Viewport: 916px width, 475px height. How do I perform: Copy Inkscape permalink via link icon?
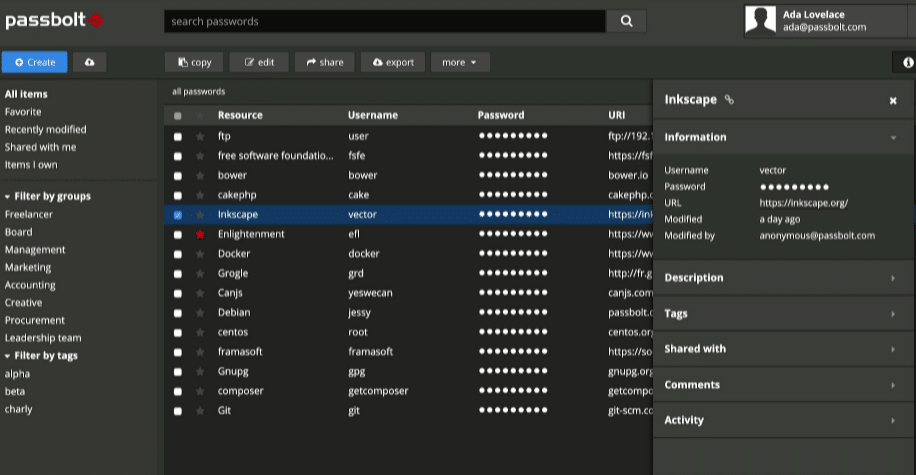[729, 99]
